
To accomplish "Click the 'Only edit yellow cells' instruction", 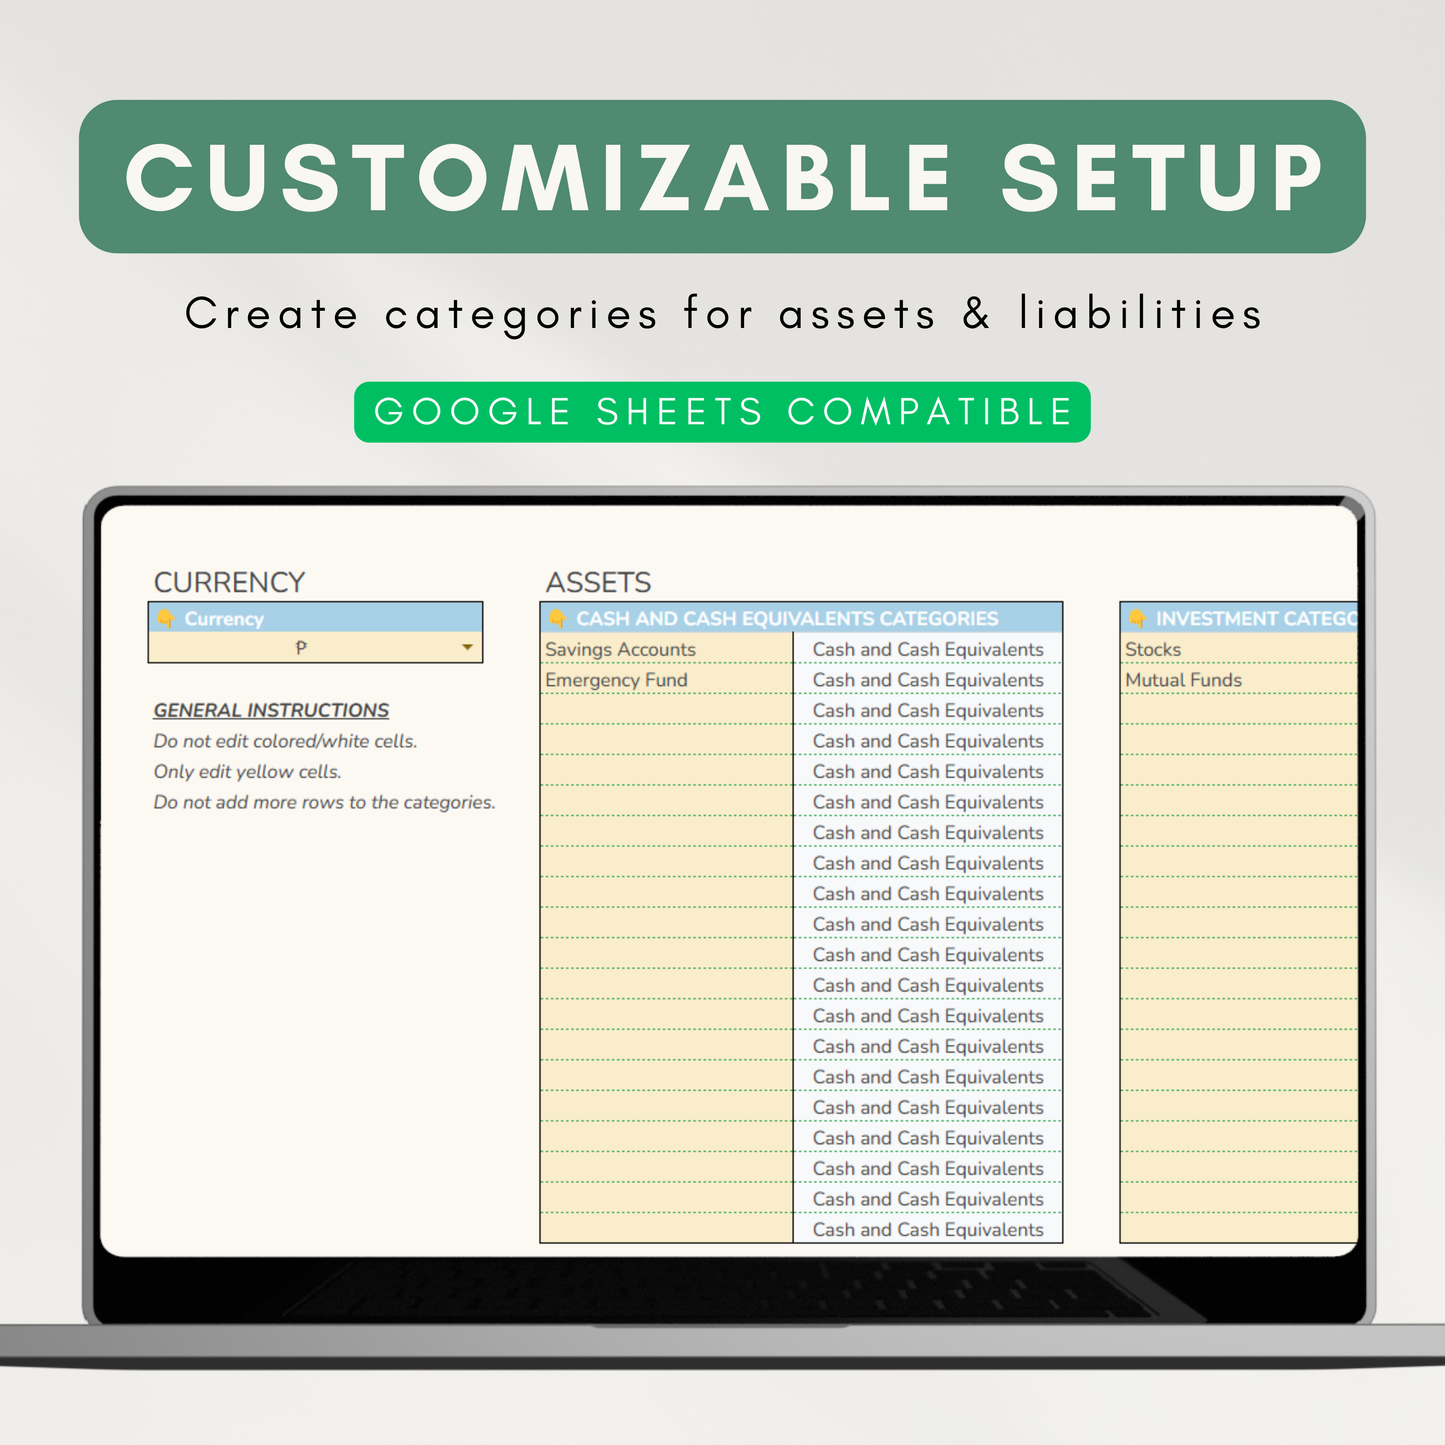I will 247,772.
